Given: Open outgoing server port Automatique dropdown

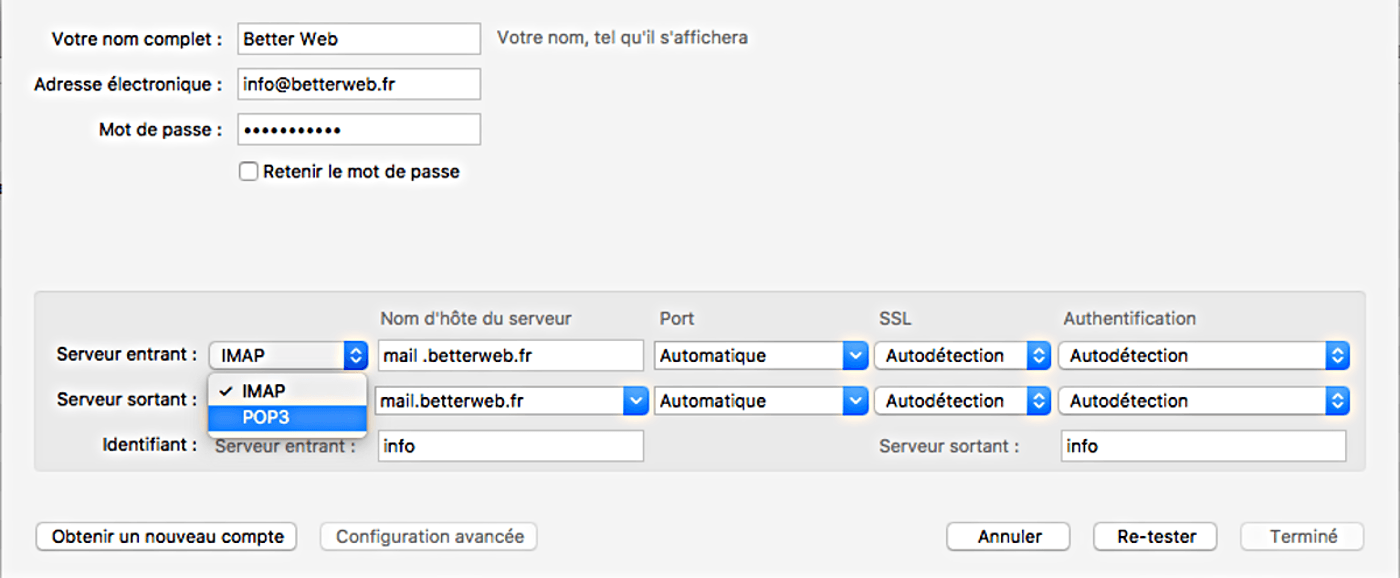Looking at the screenshot, I should tap(760, 401).
